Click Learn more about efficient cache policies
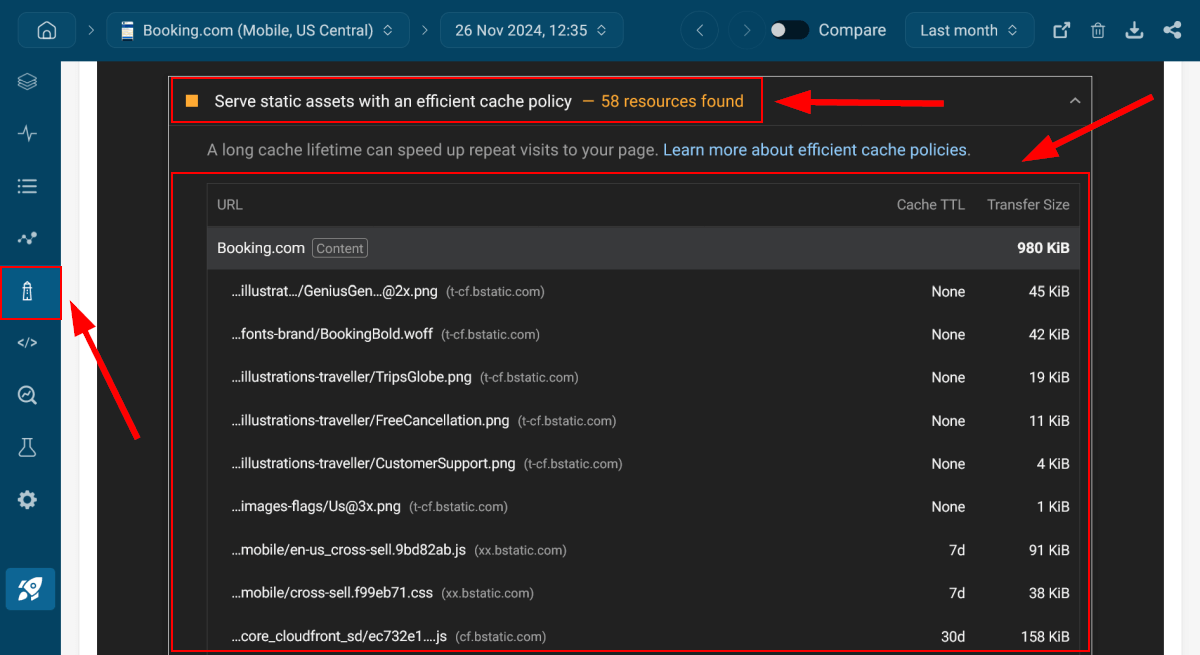Image resolution: width=1200 pixels, height=655 pixels. tap(816, 150)
